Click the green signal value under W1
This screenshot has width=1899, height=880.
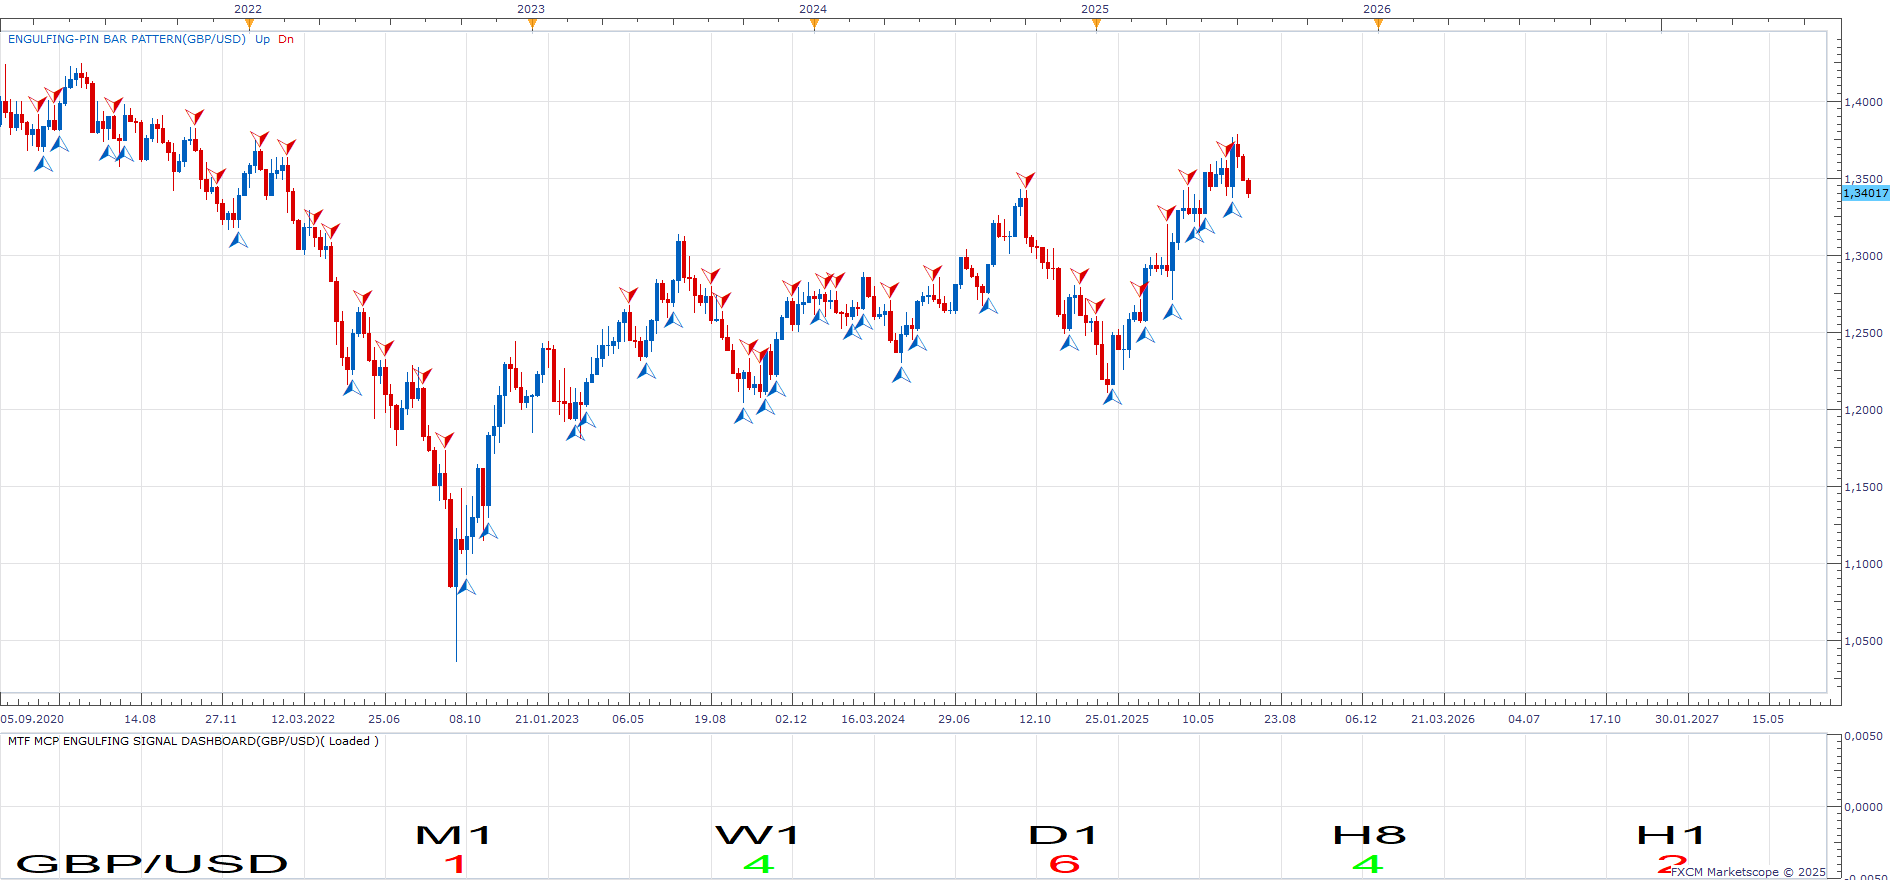(x=759, y=864)
